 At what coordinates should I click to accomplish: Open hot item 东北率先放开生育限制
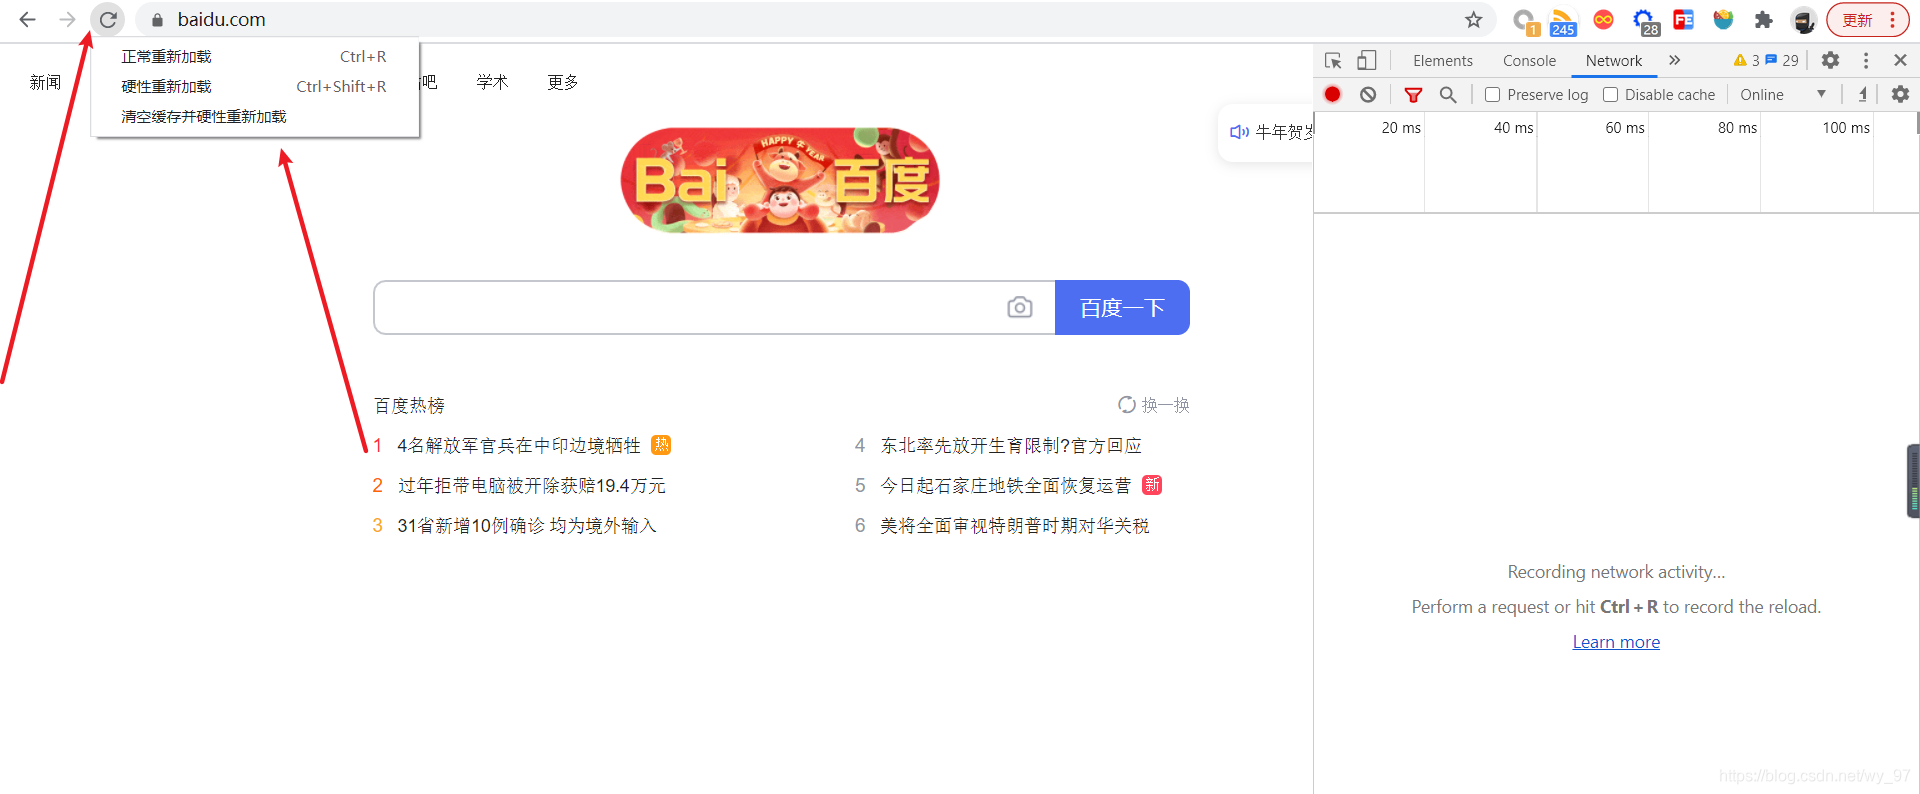coord(1011,445)
